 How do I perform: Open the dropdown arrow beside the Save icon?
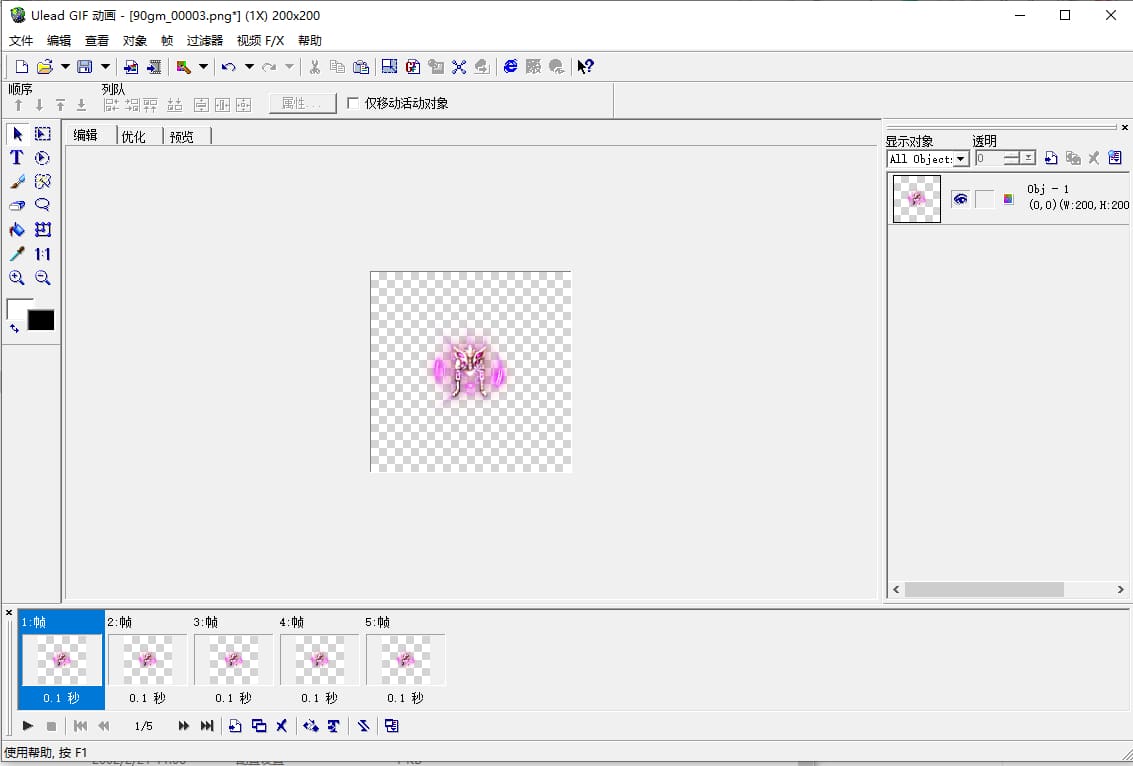105,67
